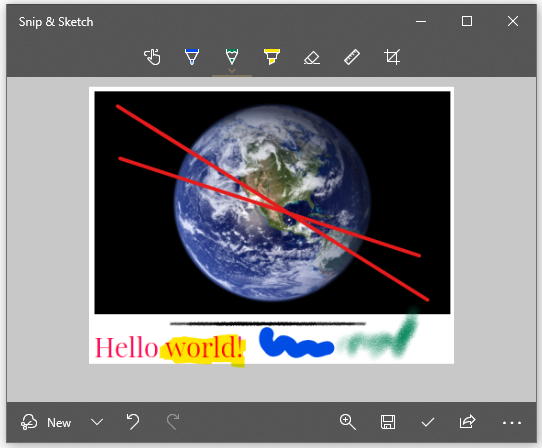Screen dimensions: 542x448
Task: Click the grayed-out Redo arrow
Action: (x=173, y=422)
